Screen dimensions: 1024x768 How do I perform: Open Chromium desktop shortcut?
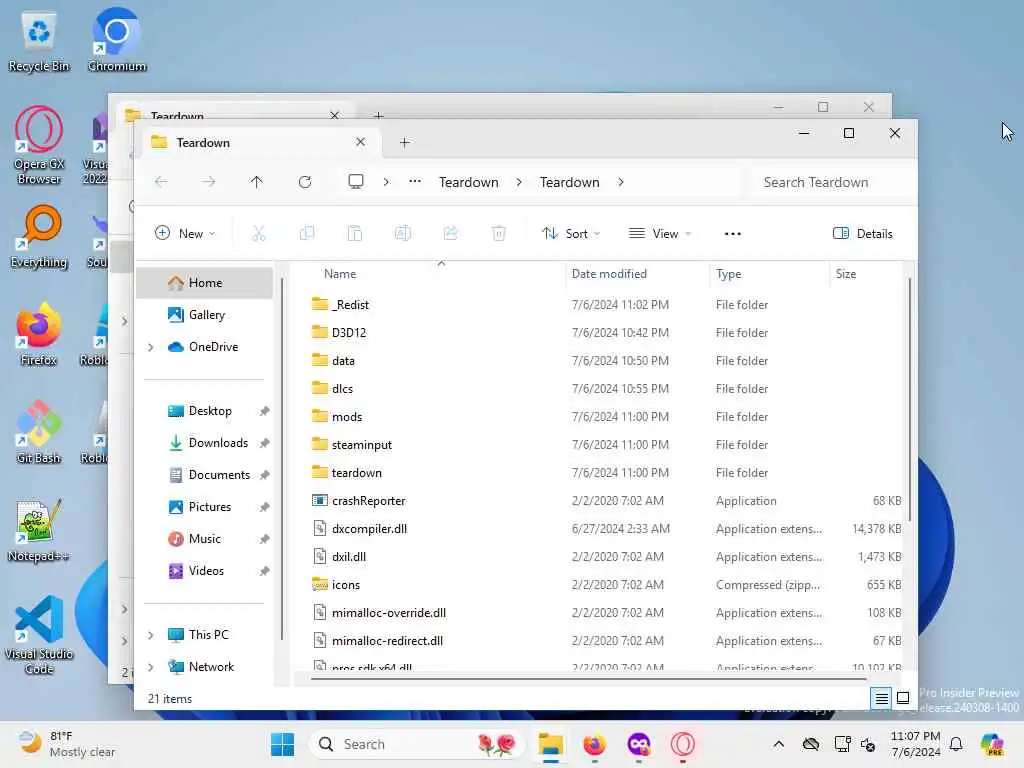pyautogui.click(x=117, y=40)
